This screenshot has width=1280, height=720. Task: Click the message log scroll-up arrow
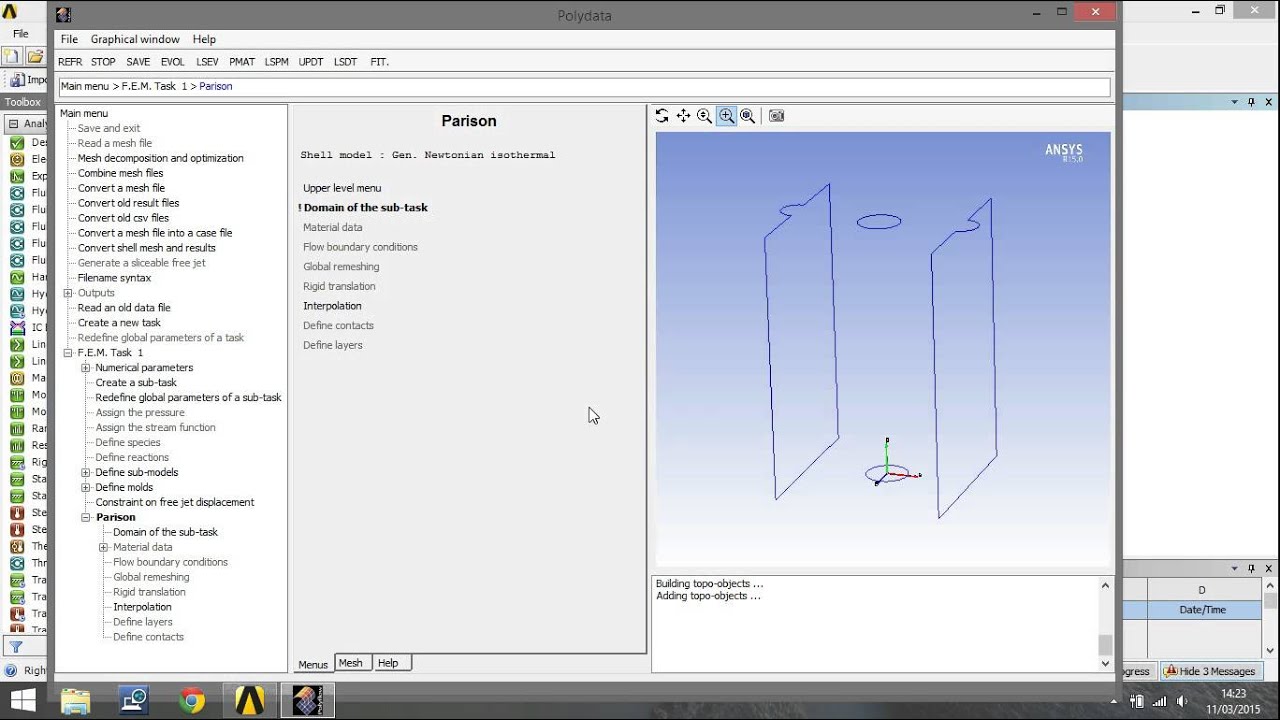pyautogui.click(x=1105, y=586)
